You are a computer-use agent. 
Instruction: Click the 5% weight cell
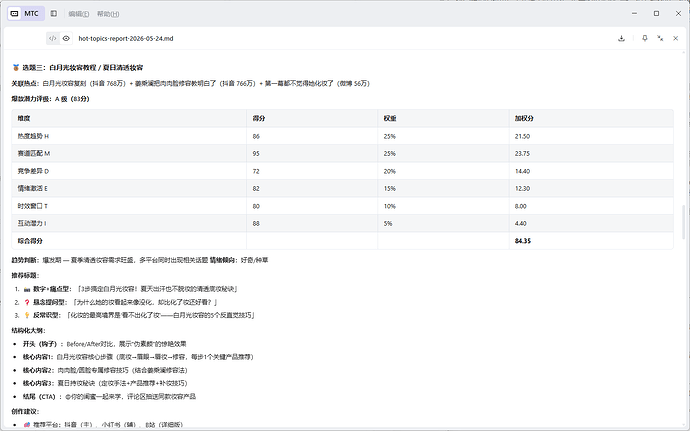click(388, 223)
